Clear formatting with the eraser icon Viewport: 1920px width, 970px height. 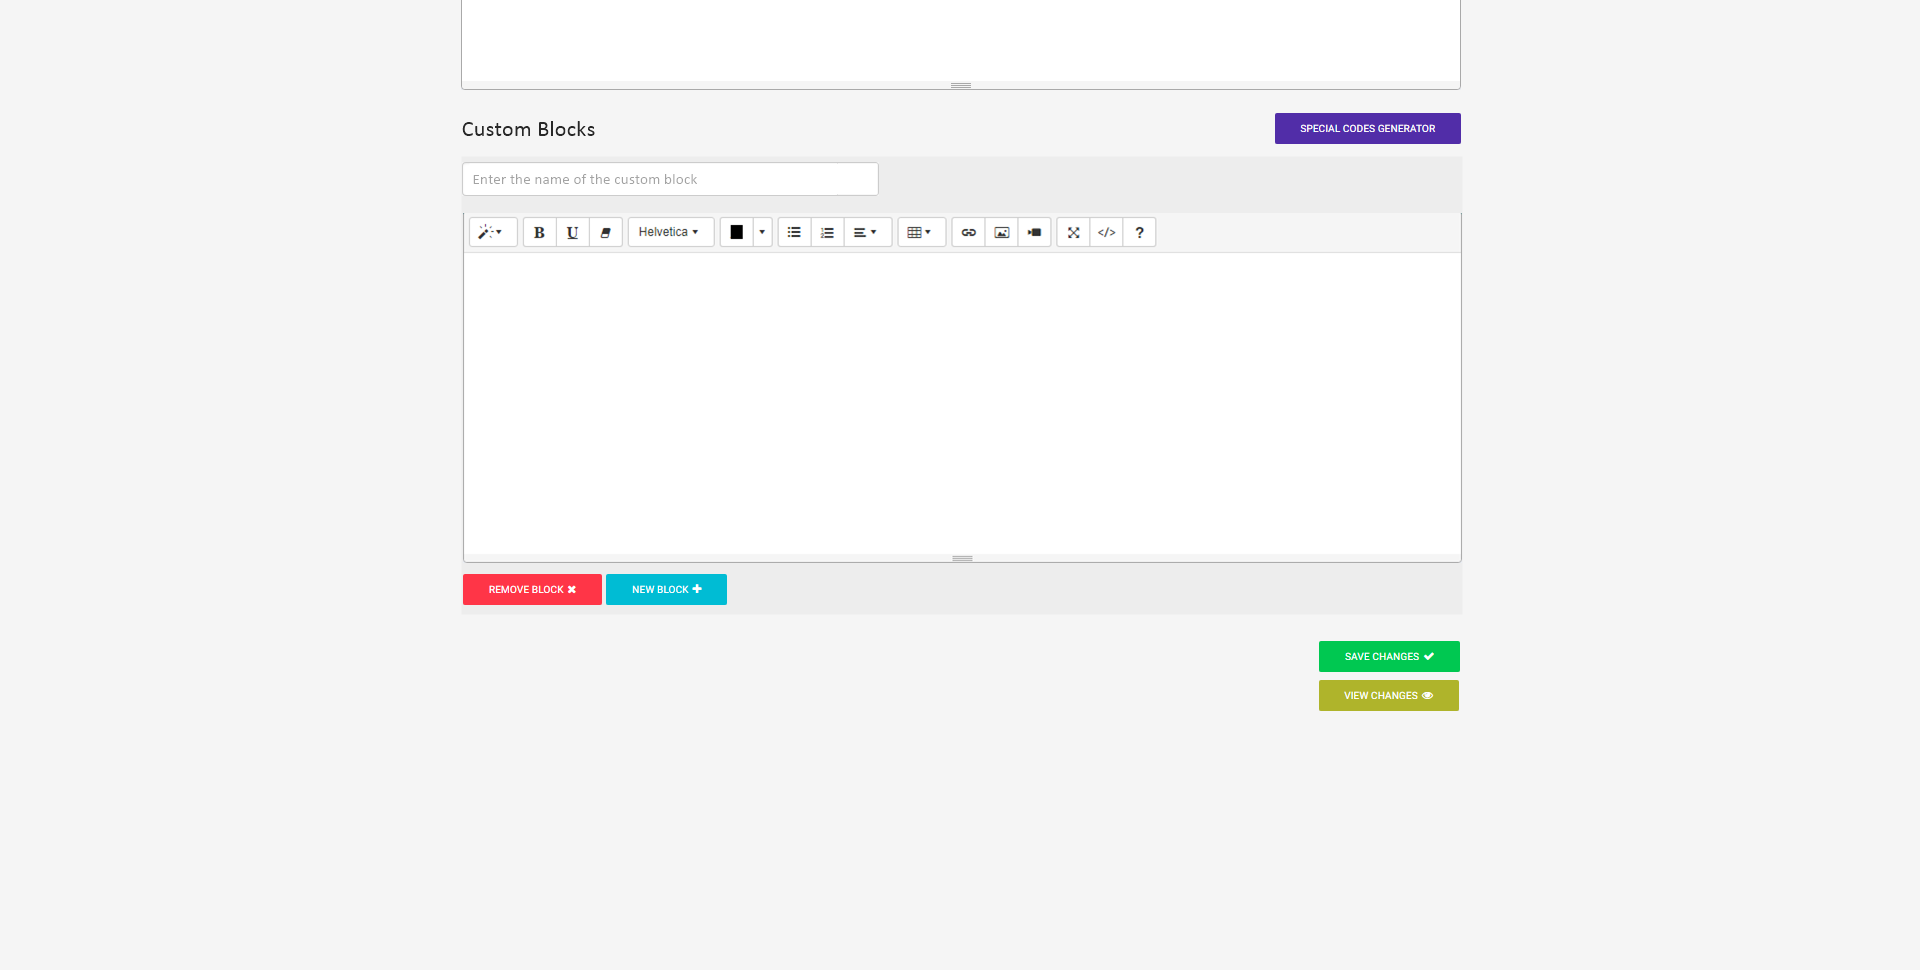pyautogui.click(x=605, y=232)
